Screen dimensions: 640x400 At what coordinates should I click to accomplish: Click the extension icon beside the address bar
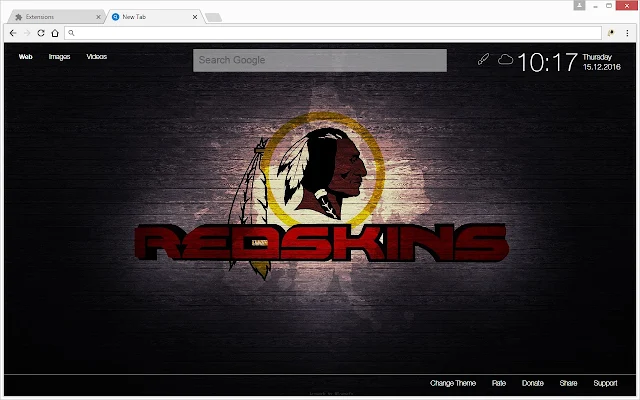[x=611, y=33]
